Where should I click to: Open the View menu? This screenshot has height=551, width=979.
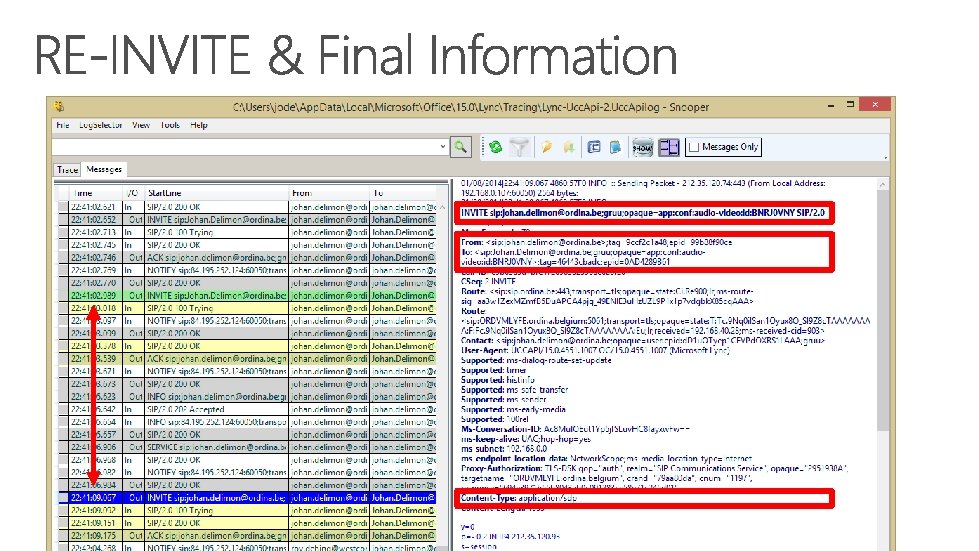141,125
